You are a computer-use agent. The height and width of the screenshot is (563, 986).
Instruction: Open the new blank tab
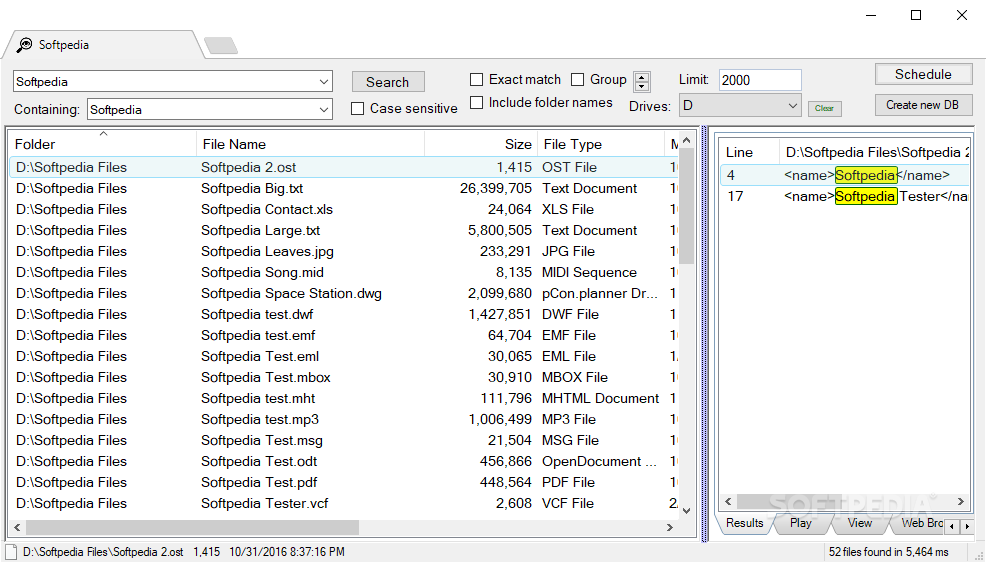click(x=221, y=45)
